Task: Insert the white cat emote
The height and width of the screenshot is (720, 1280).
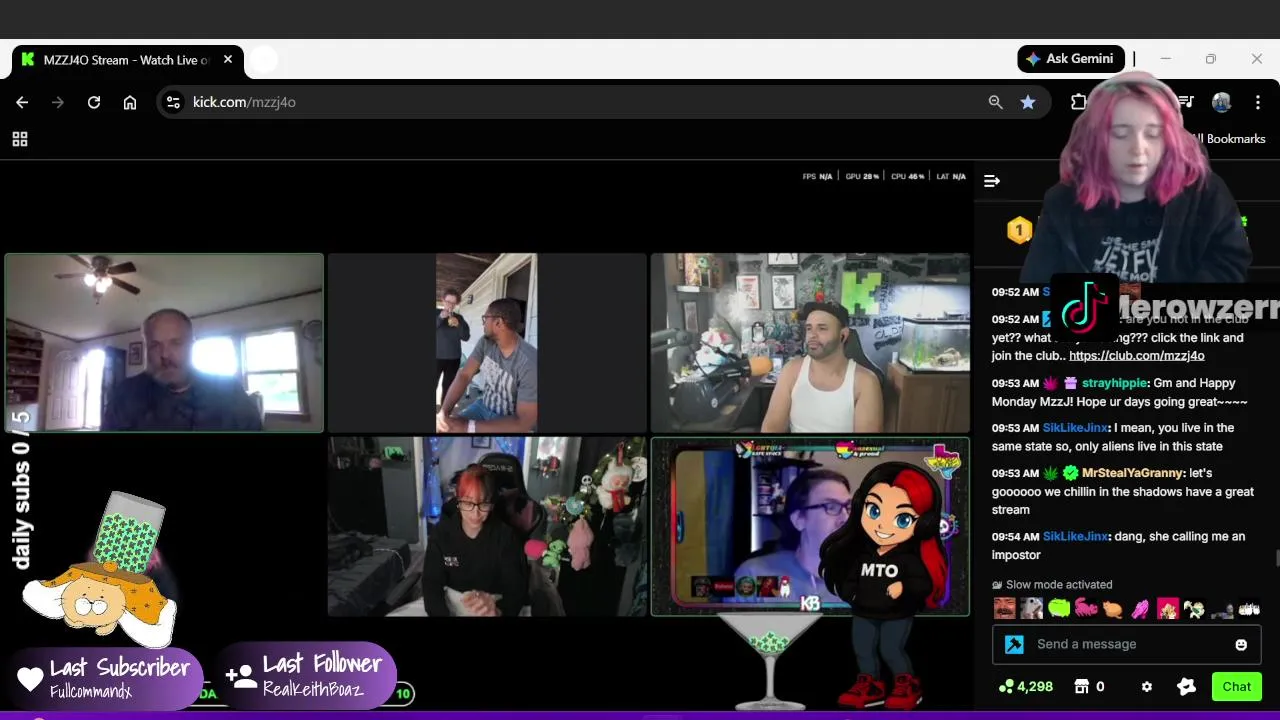Action: tap(1032, 608)
